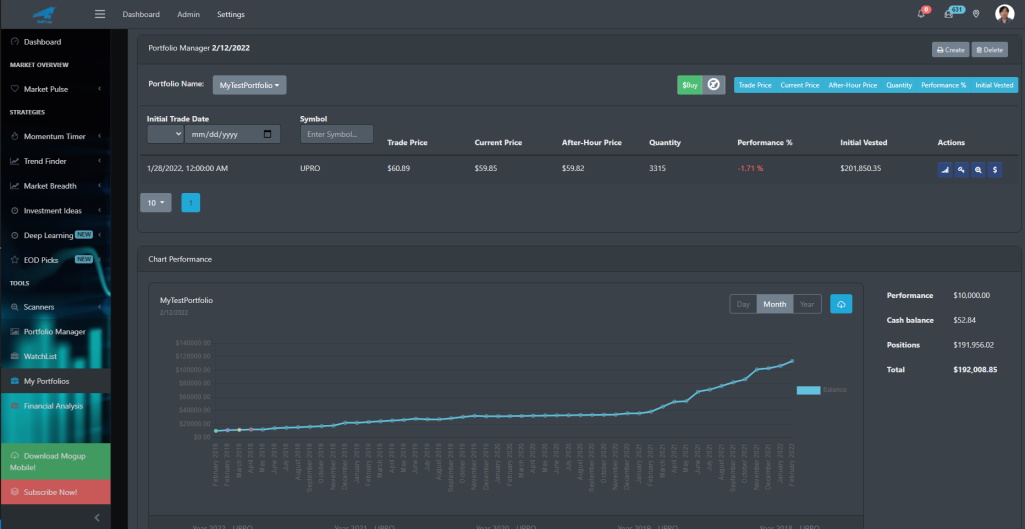Expand the Momentum Timer sidebar menu
Image resolution: width=1025 pixels, height=529 pixels.
[x=55, y=137]
